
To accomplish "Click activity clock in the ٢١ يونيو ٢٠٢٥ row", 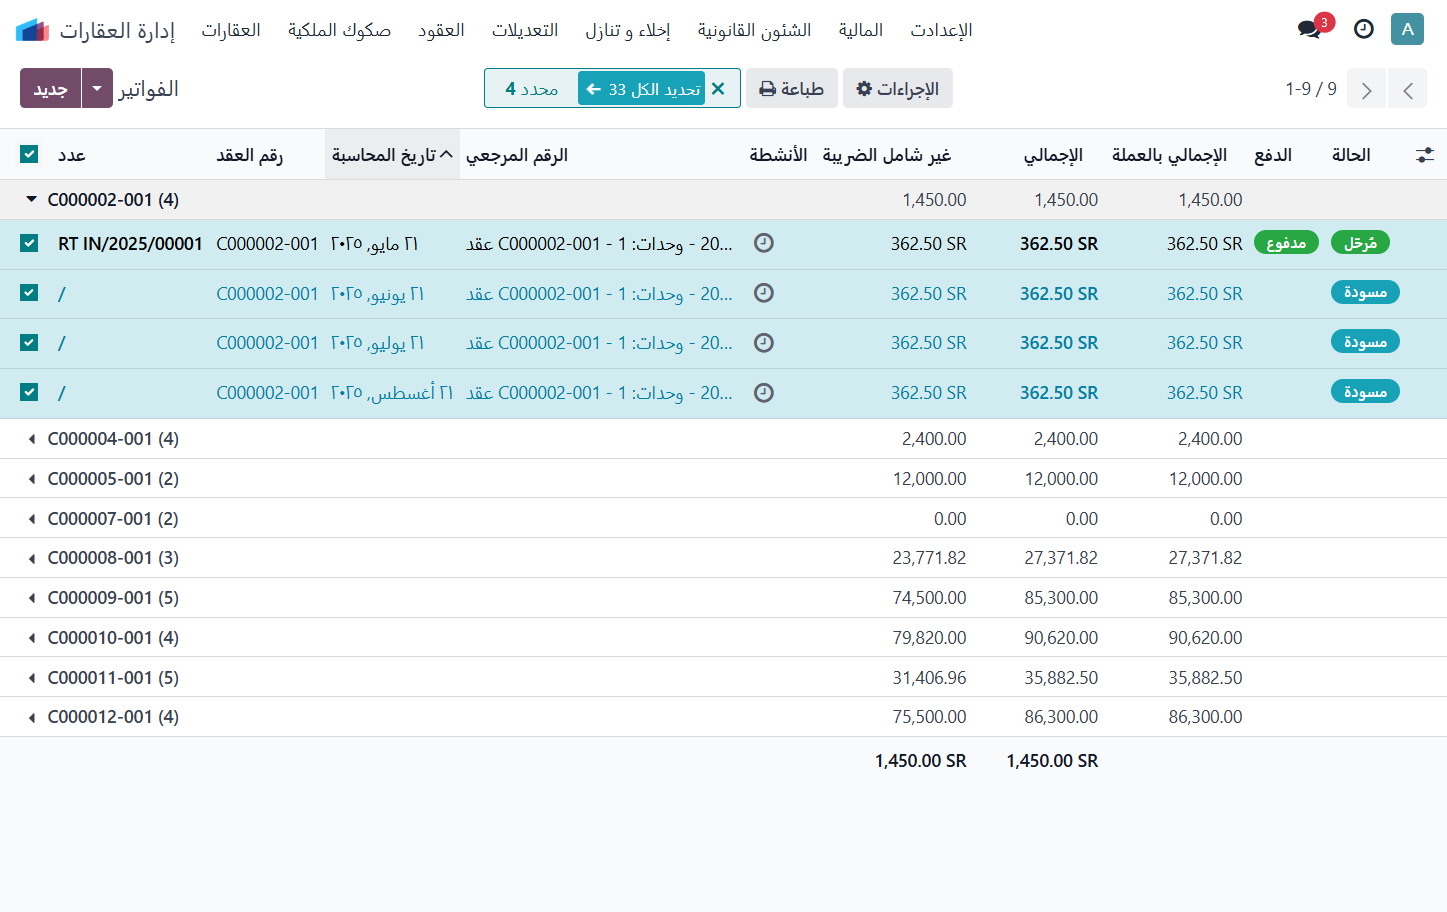I will 764,293.
